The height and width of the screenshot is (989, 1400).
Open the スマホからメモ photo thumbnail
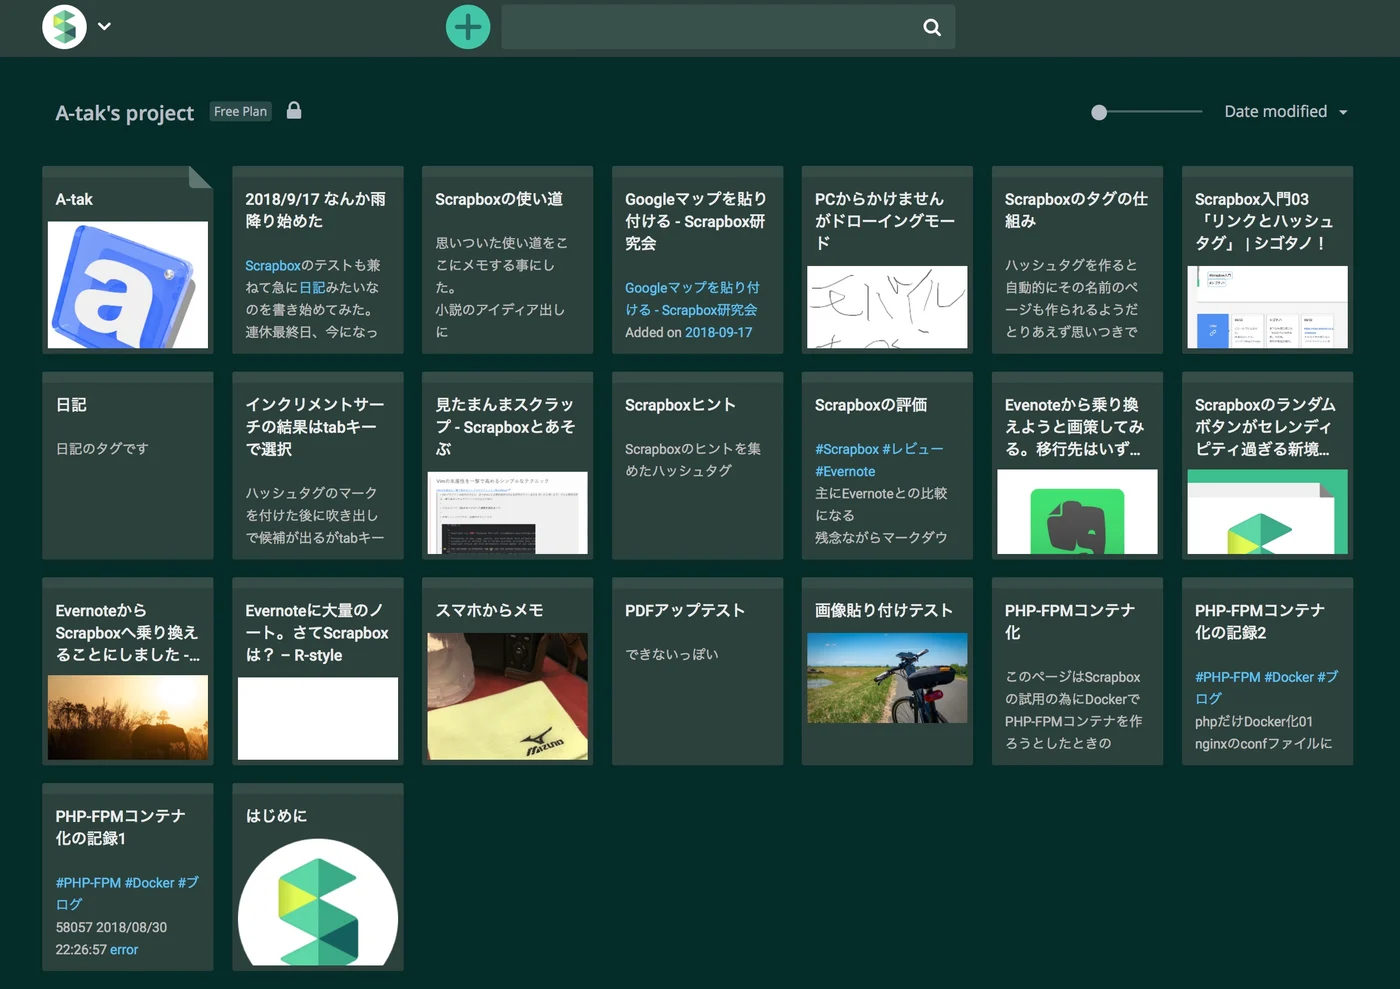[x=507, y=696]
